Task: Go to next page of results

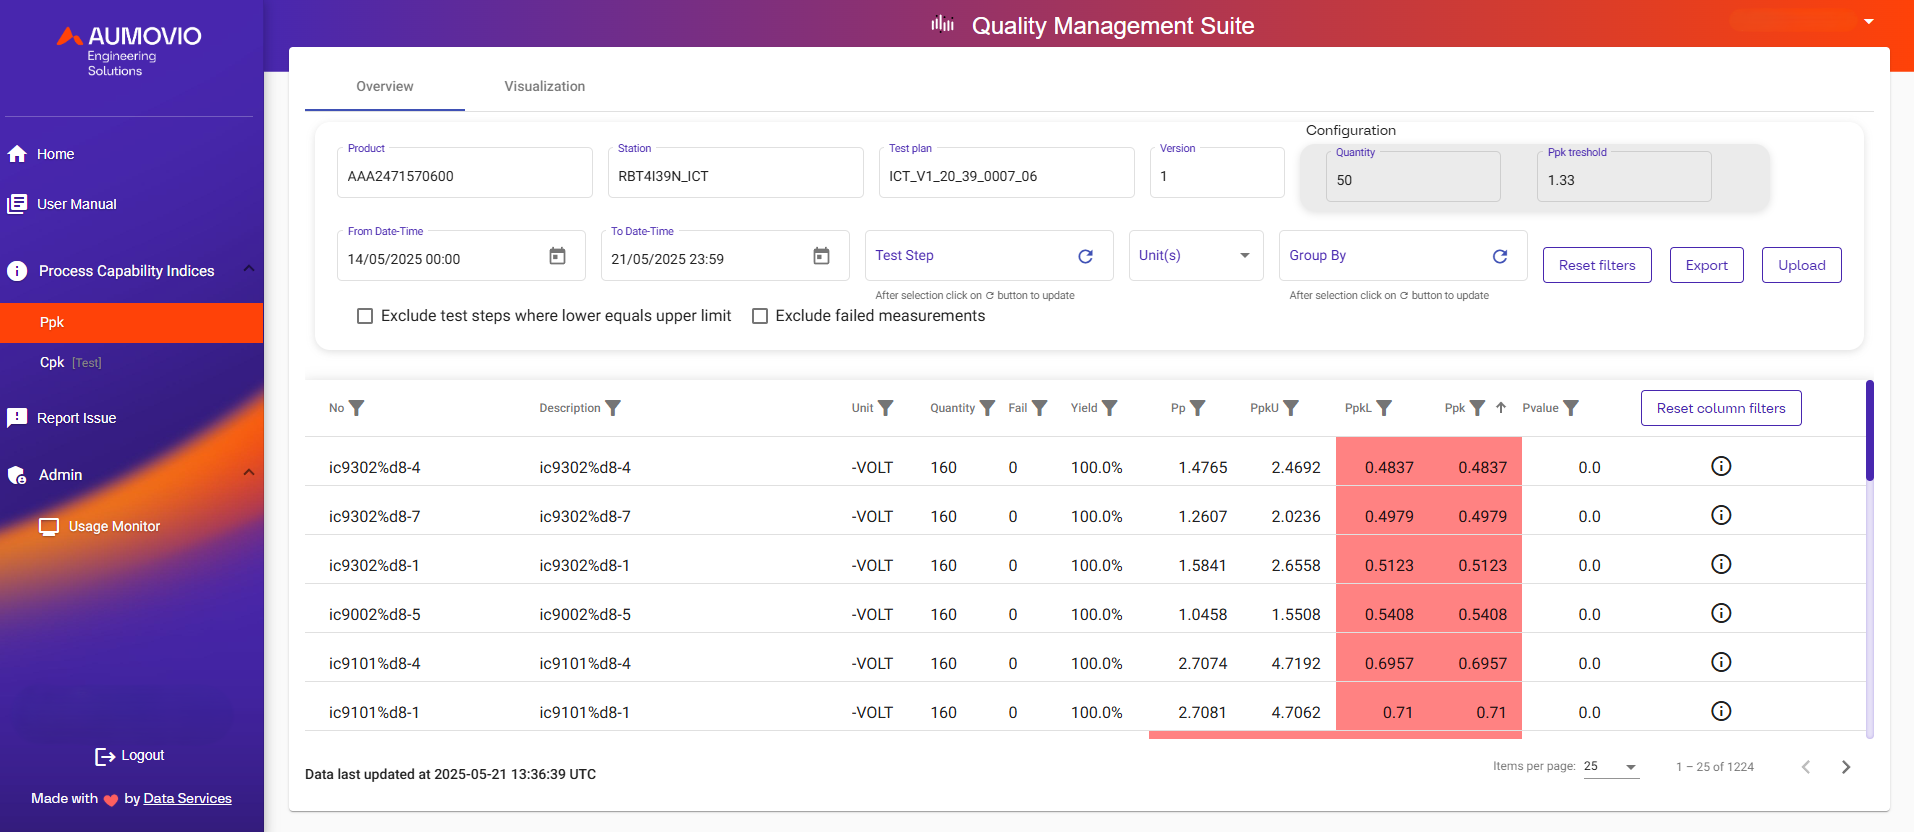Action: tap(1845, 767)
